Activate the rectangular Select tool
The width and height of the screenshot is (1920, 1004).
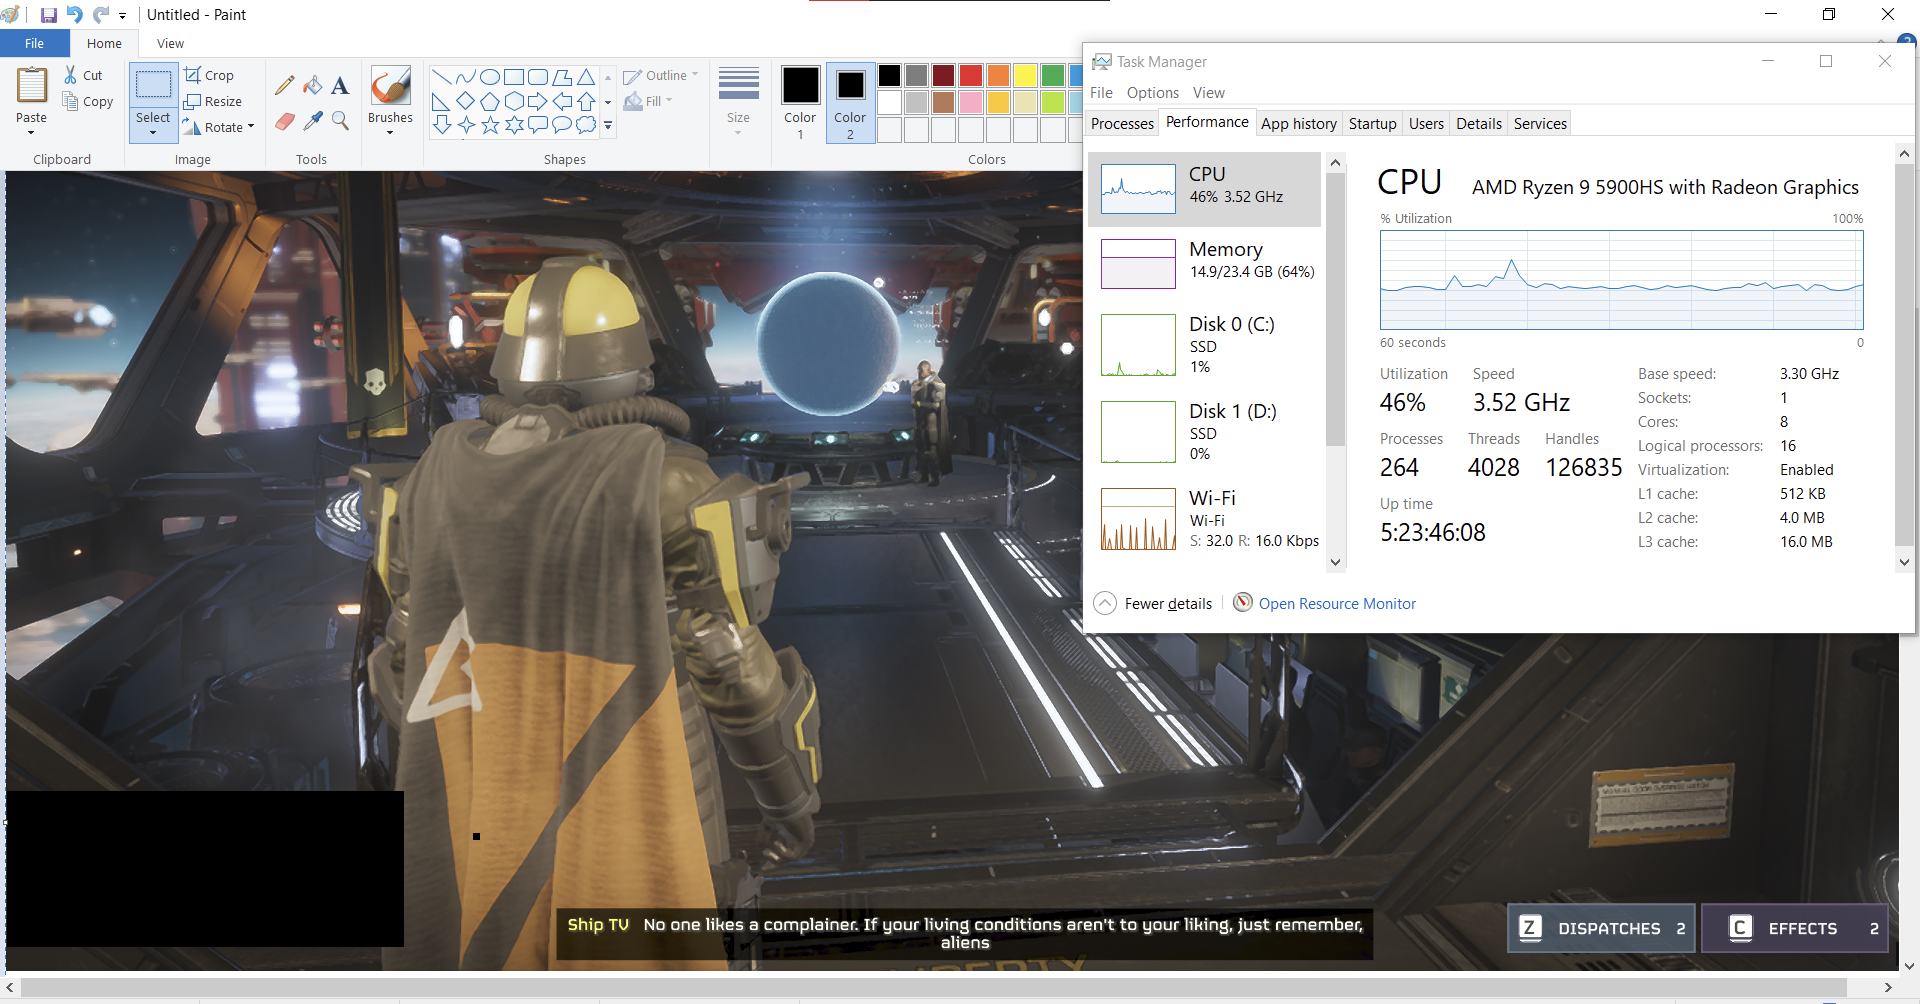153,86
